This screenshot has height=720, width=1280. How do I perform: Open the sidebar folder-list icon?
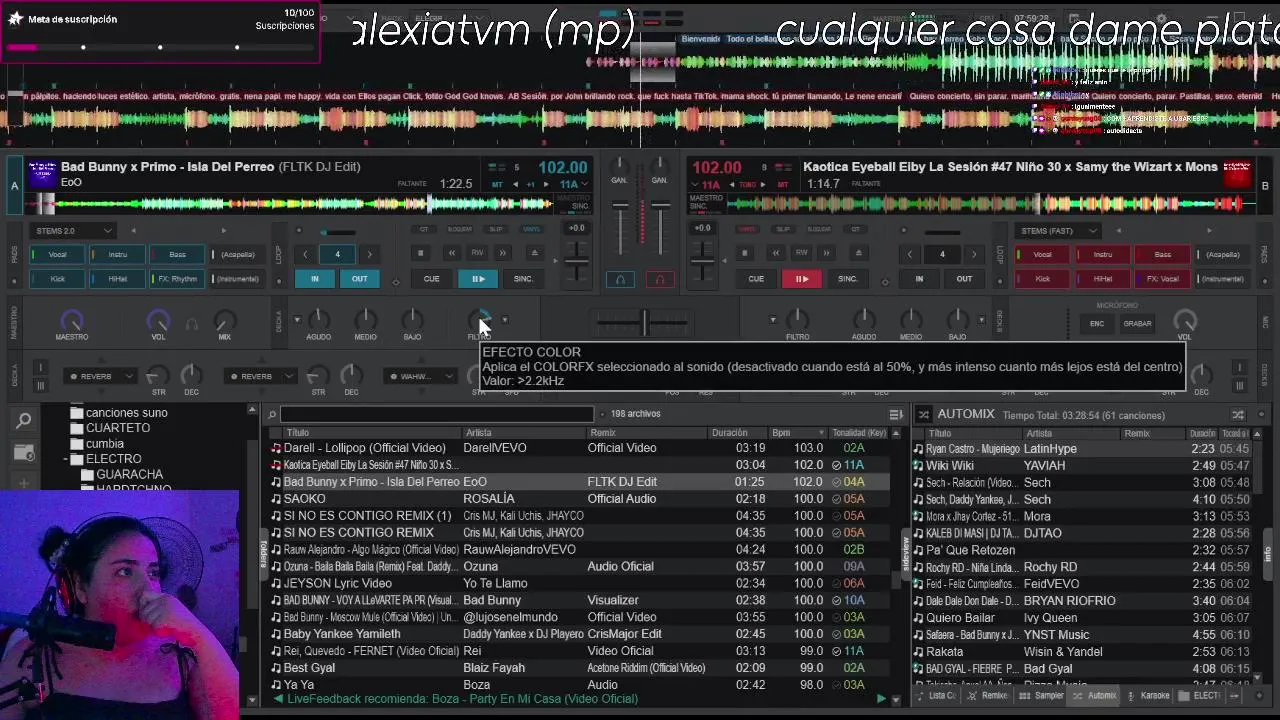(x=24, y=453)
